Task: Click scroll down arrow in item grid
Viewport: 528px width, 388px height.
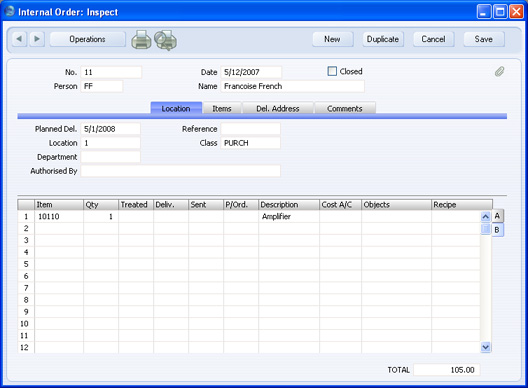Action: [485, 347]
